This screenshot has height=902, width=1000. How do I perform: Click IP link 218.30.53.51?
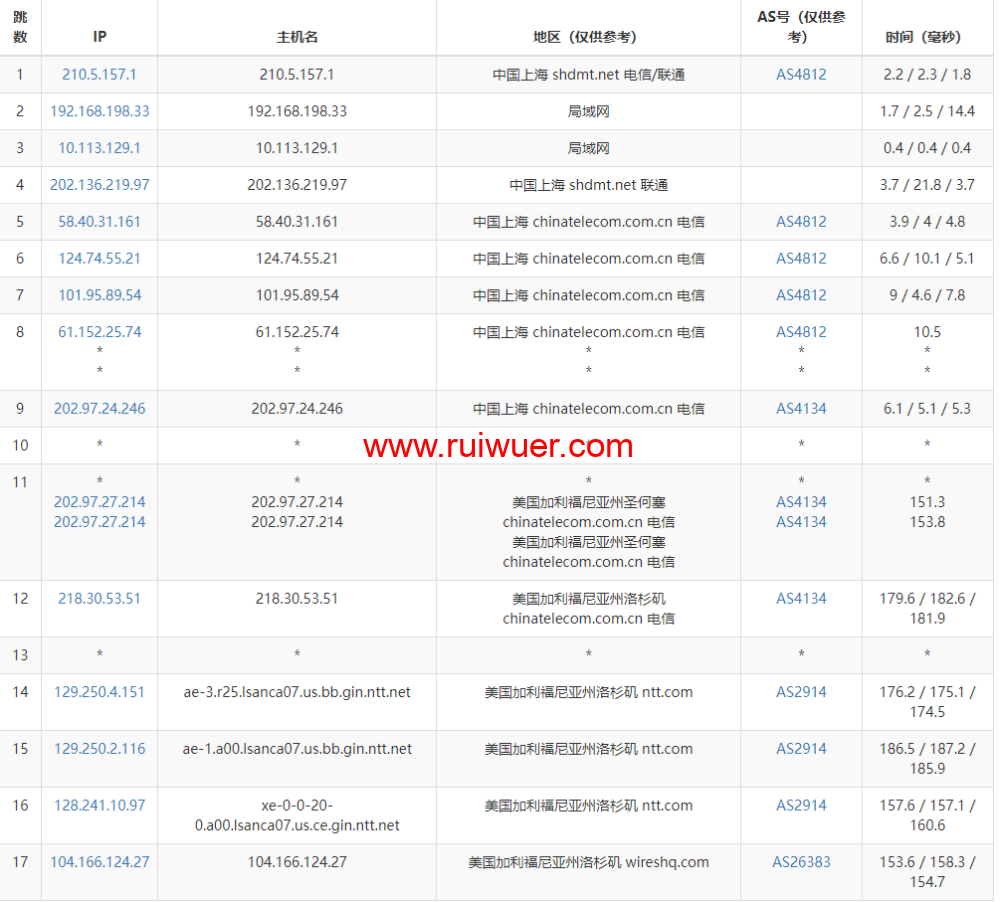[99, 598]
